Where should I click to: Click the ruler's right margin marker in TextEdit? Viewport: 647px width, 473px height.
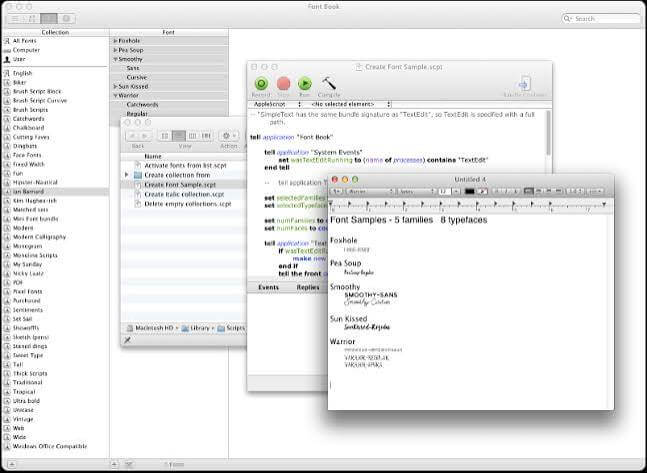(x=604, y=204)
